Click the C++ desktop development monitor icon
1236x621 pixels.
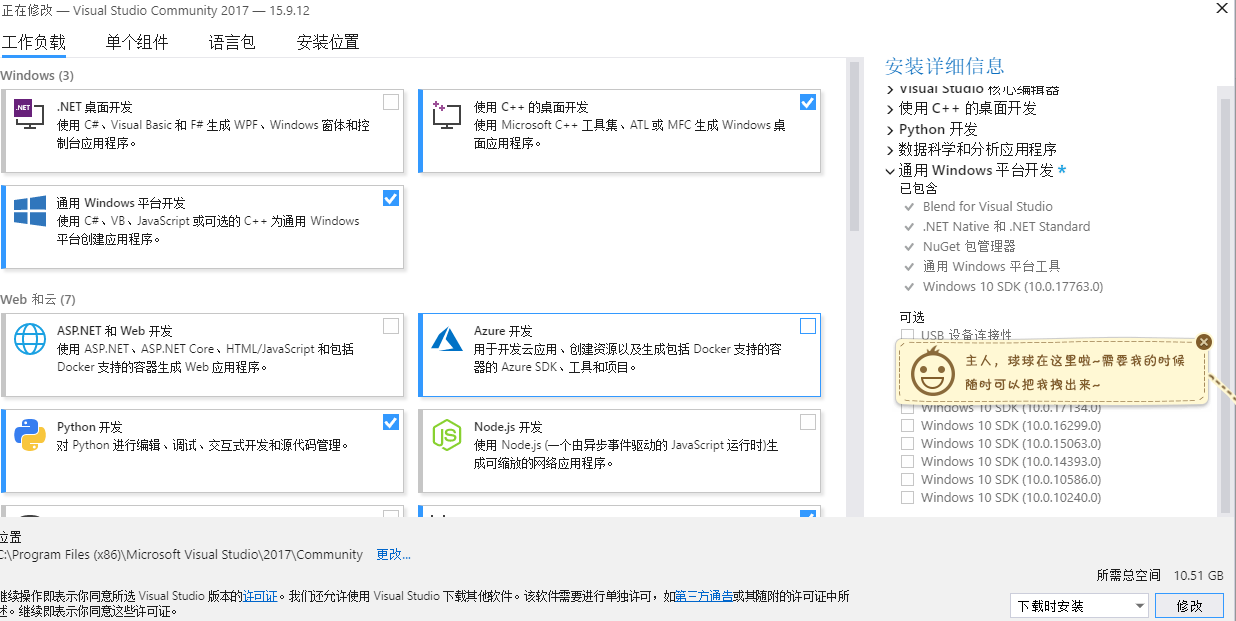[445, 114]
